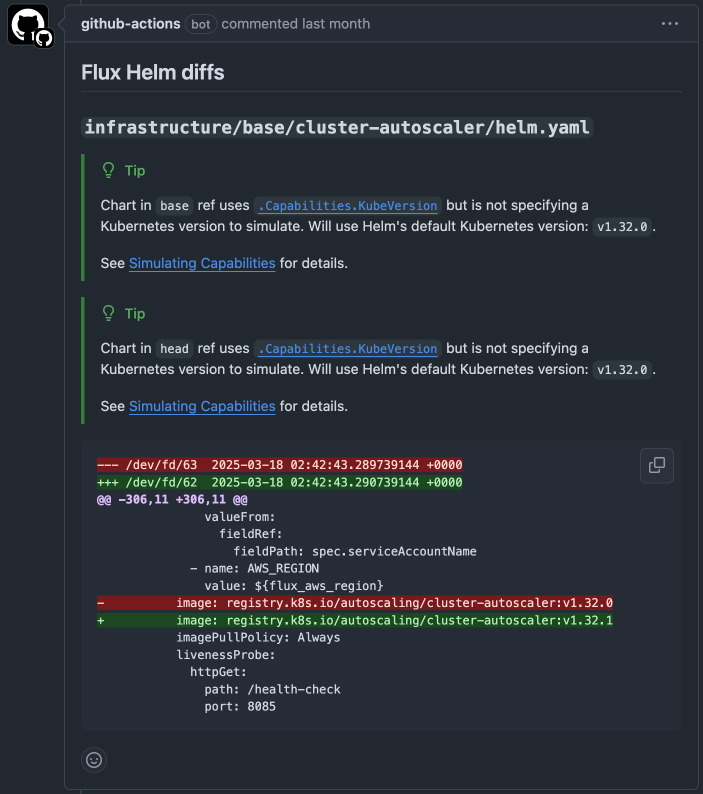This screenshot has width=703, height=794.
Task: Open the 'commented last month' timestamp link
Action: click(x=295, y=24)
